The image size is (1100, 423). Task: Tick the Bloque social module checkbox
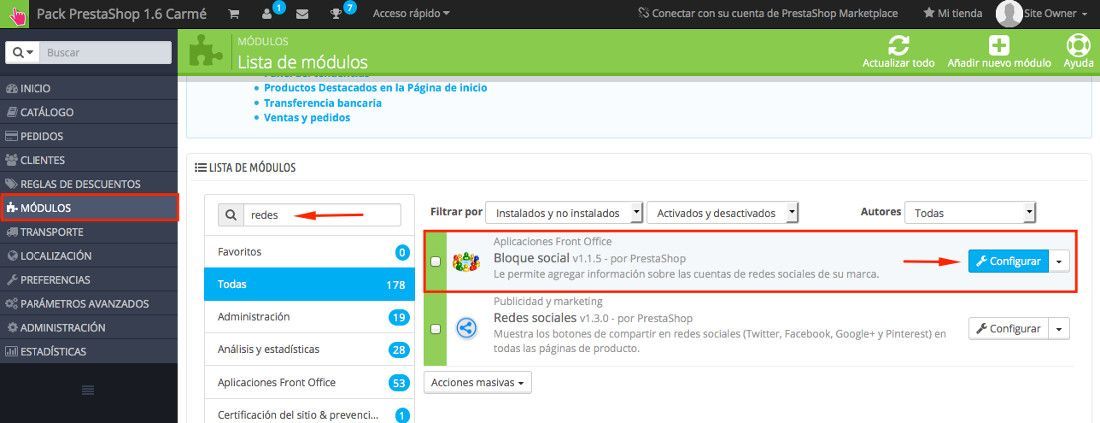[x=436, y=262]
